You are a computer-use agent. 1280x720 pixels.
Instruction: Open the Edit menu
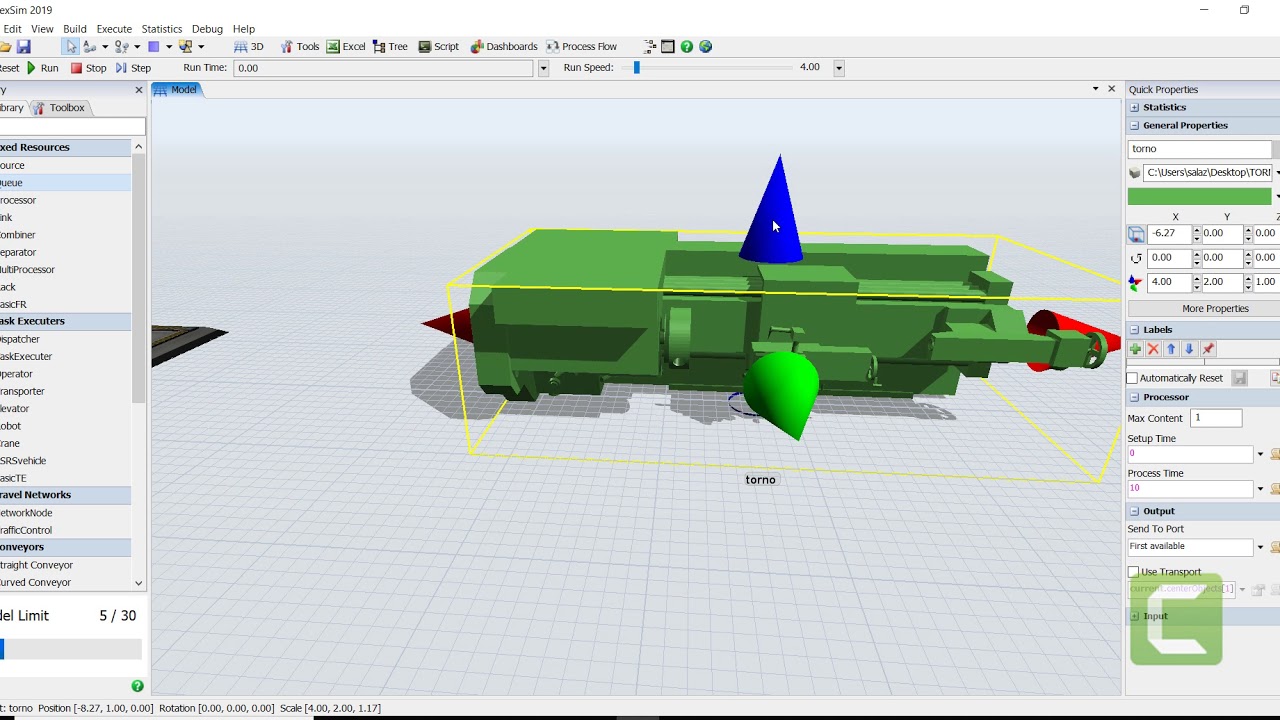point(11,29)
